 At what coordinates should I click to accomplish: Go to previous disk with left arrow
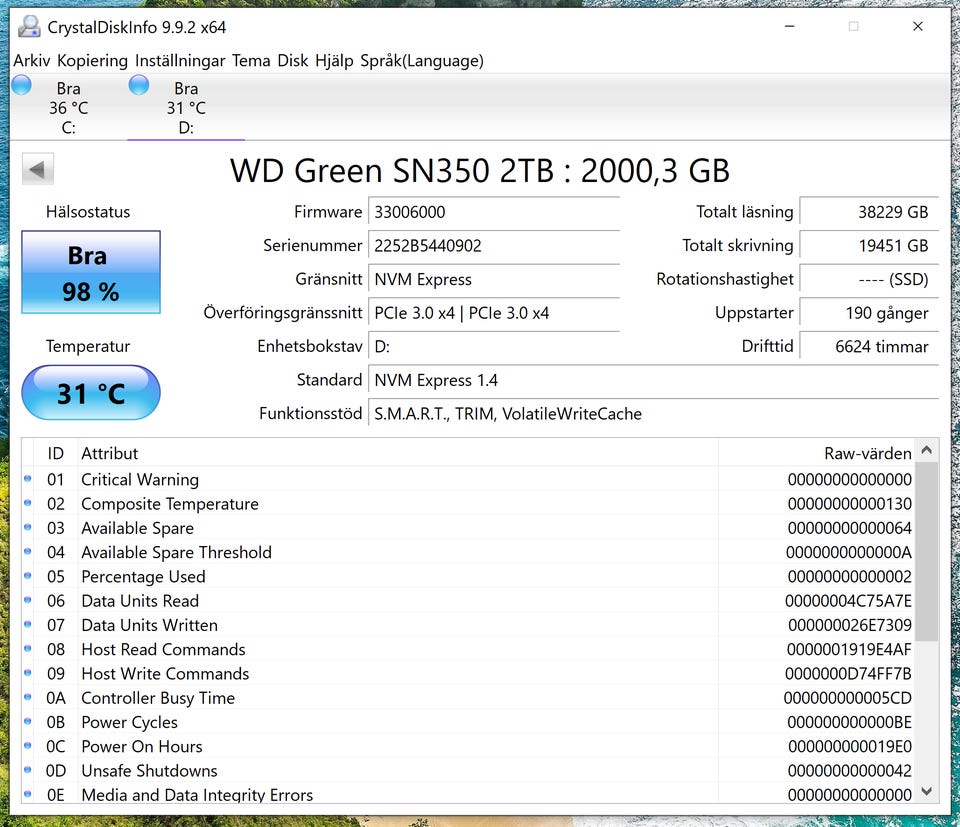[38, 169]
